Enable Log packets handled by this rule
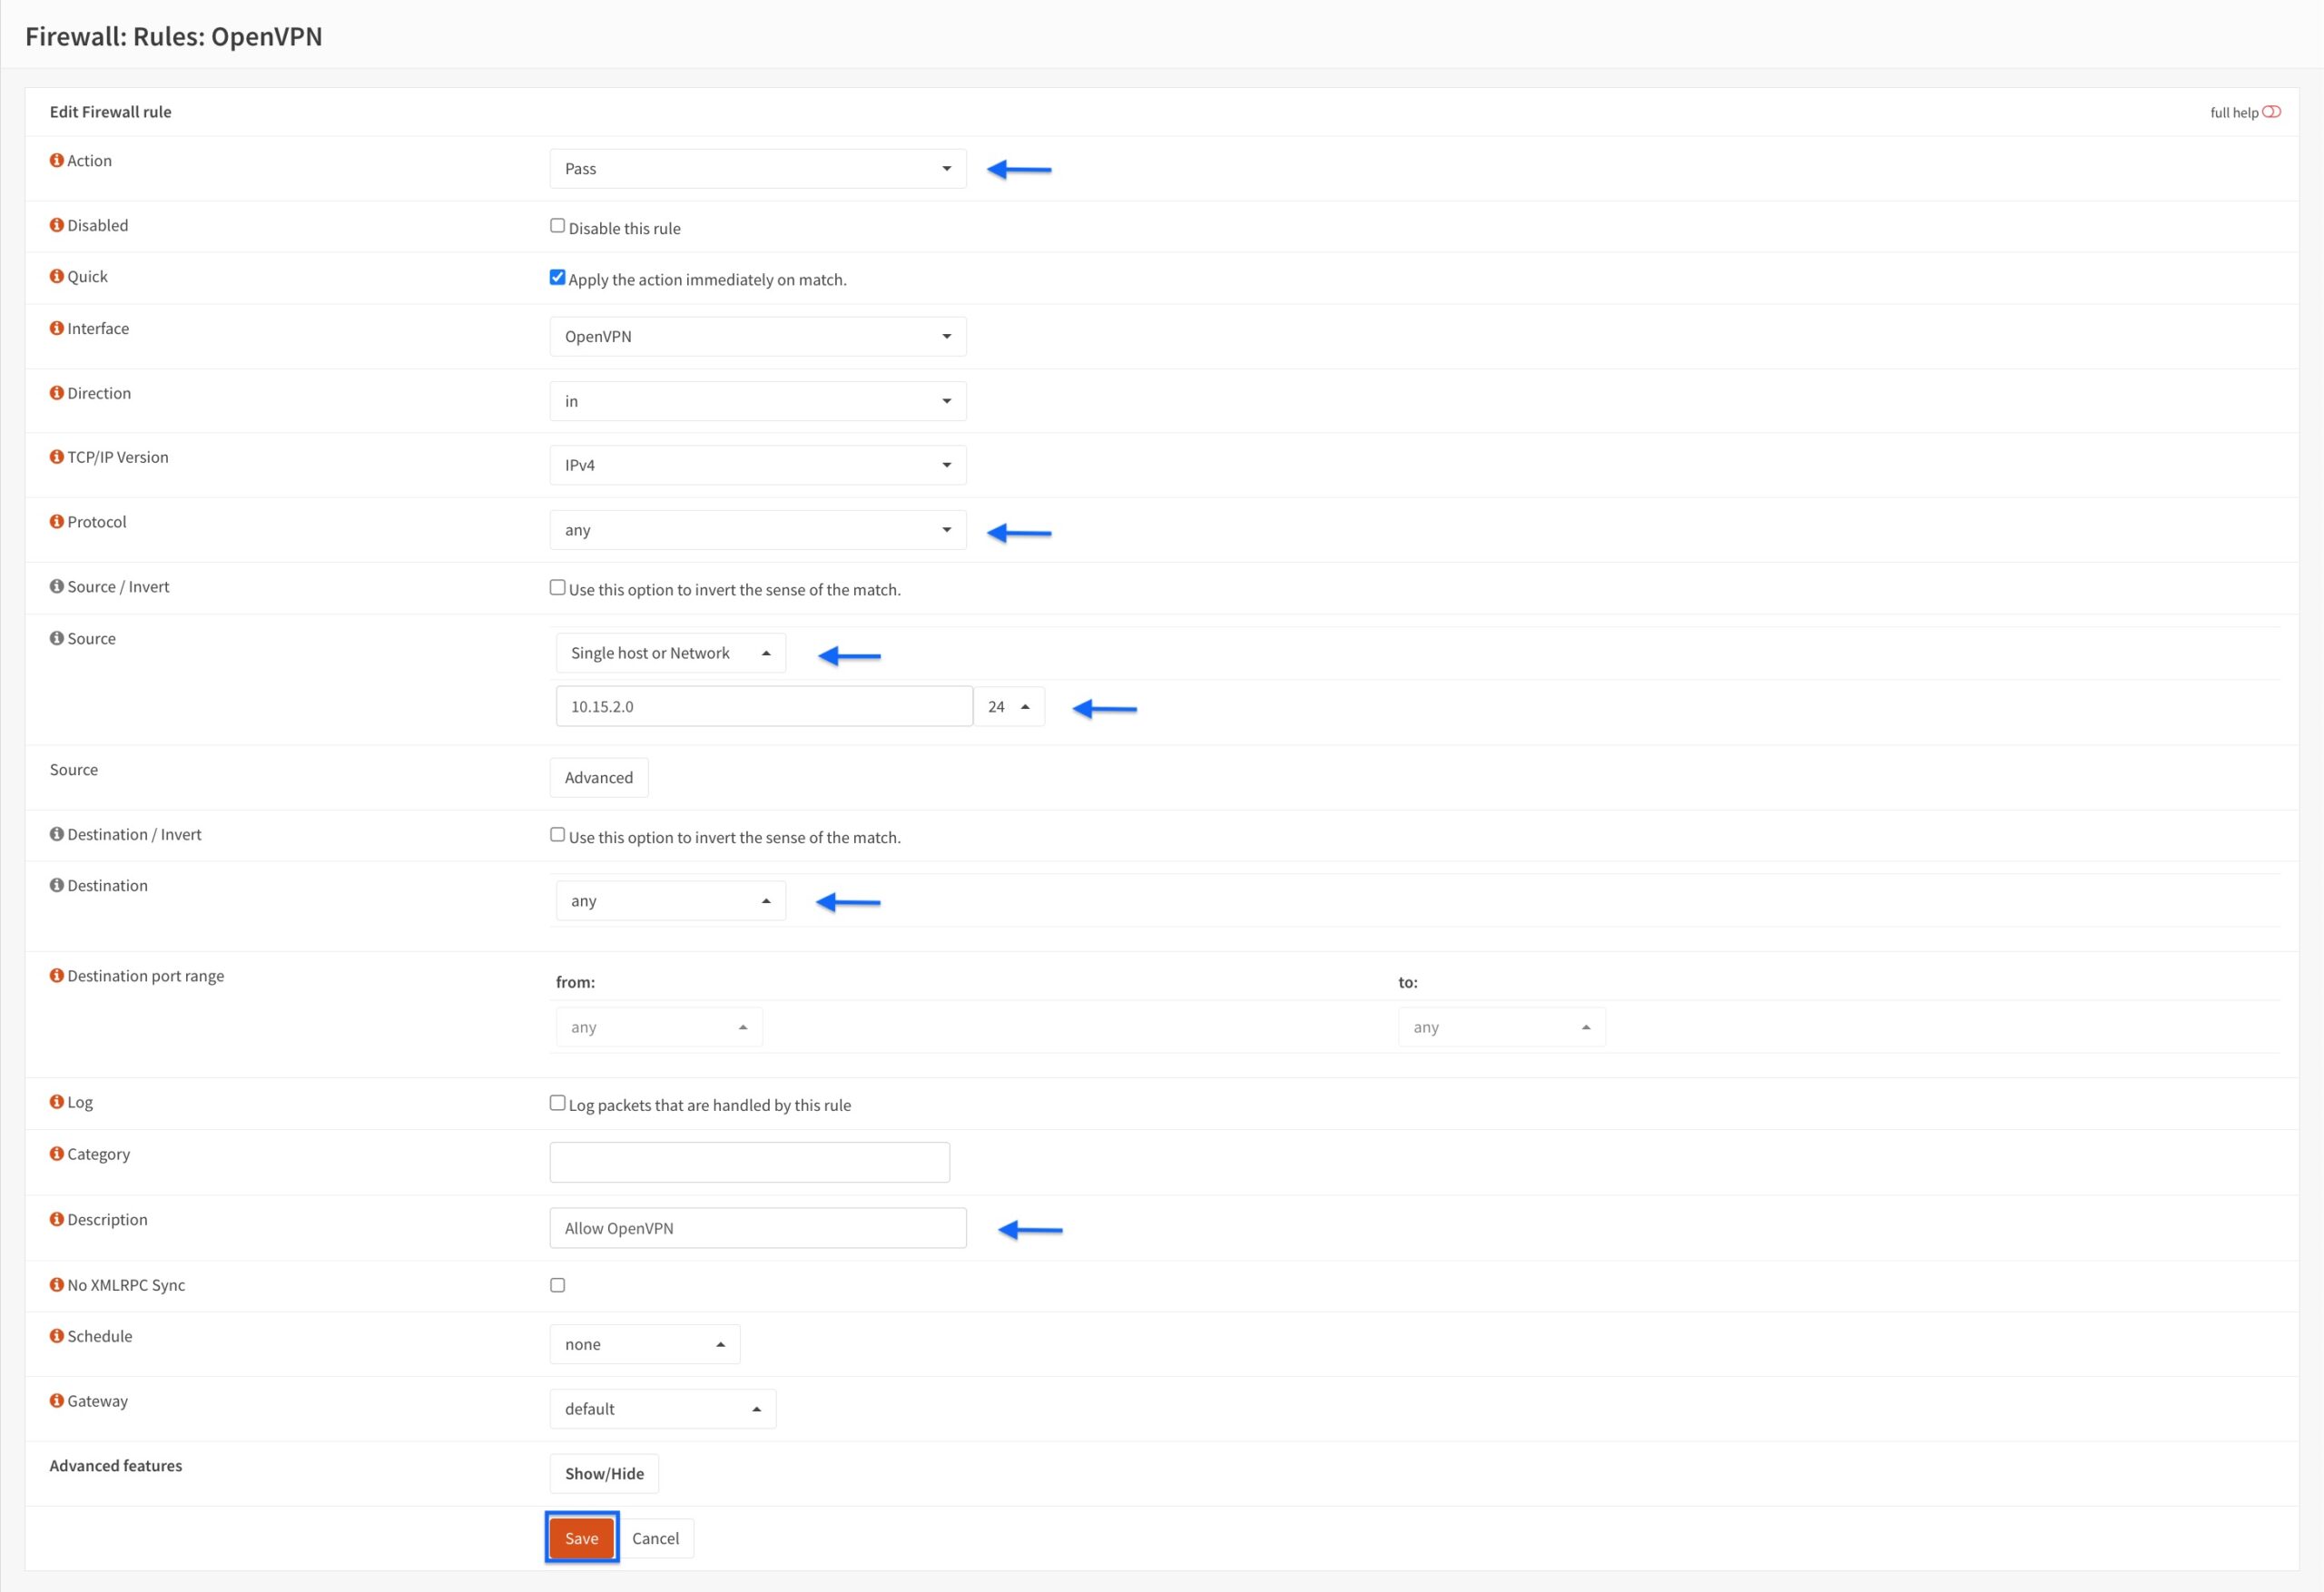Screen dimensions: 2324x1592 point(557,1103)
